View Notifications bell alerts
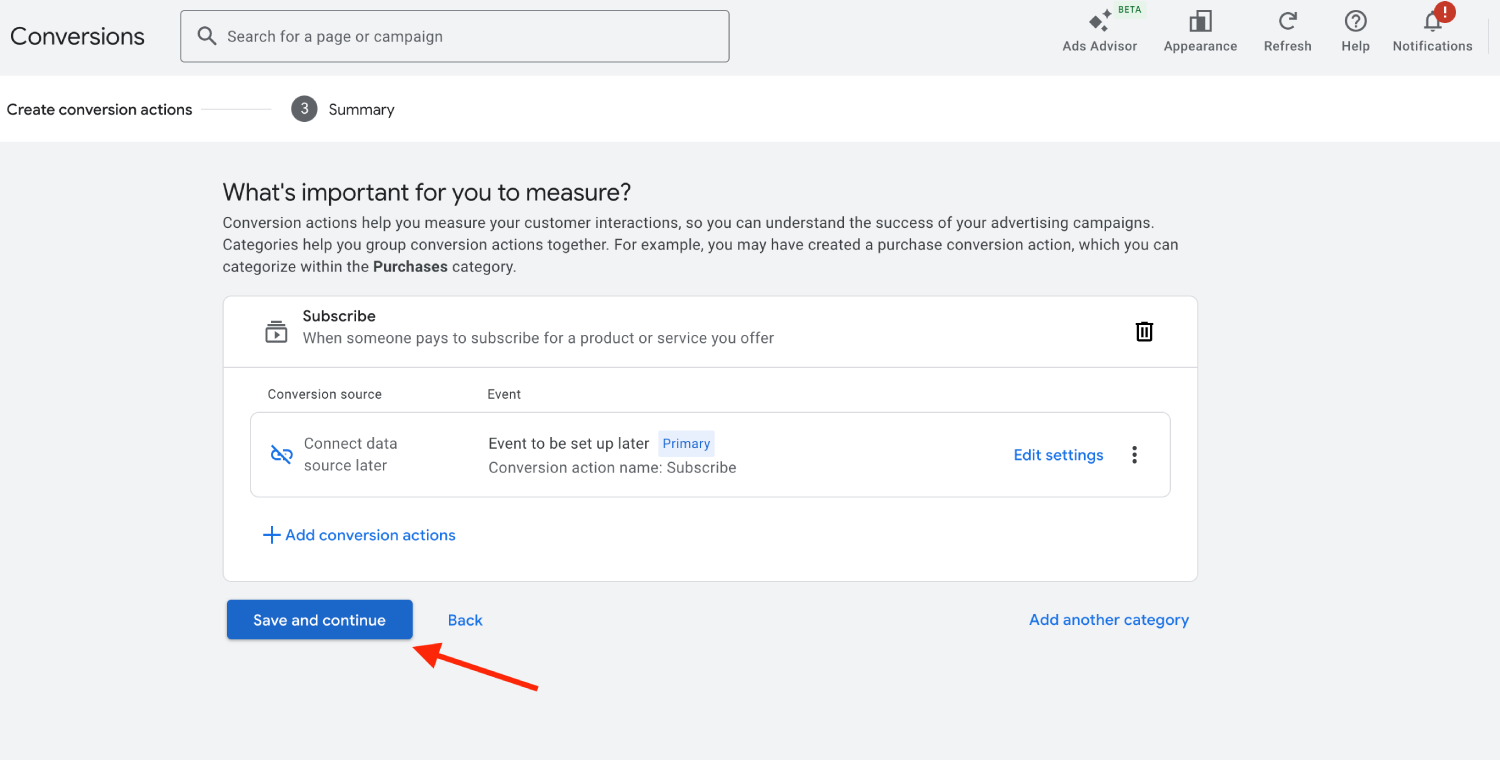The height and width of the screenshot is (760, 1500). [1432, 32]
